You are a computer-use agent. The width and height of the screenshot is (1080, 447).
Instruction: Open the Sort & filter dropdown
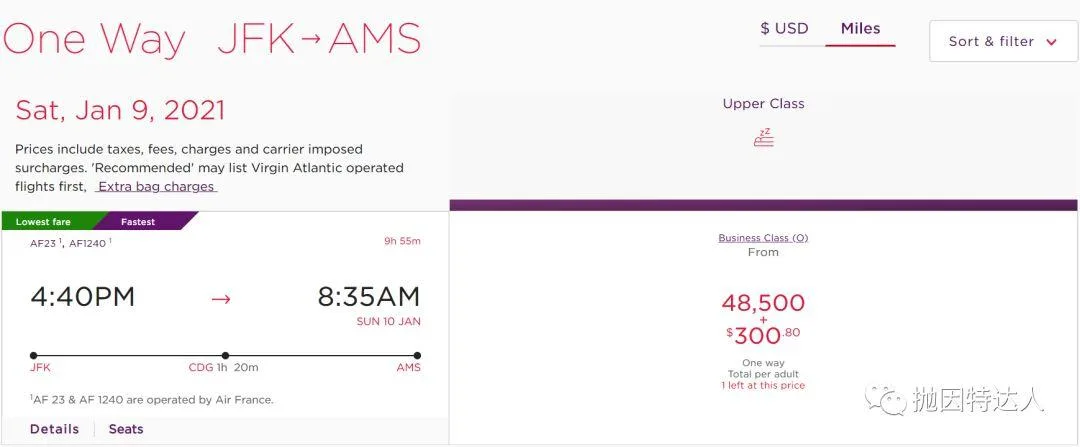click(x=1003, y=41)
